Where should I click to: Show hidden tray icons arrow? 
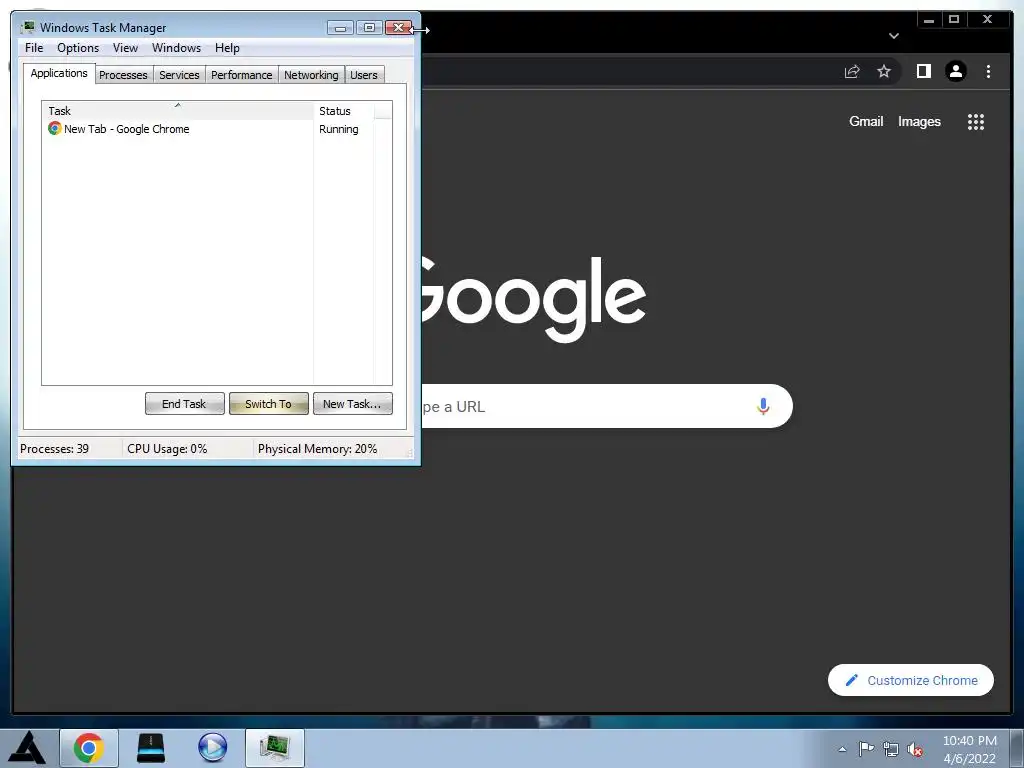coord(842,749)
